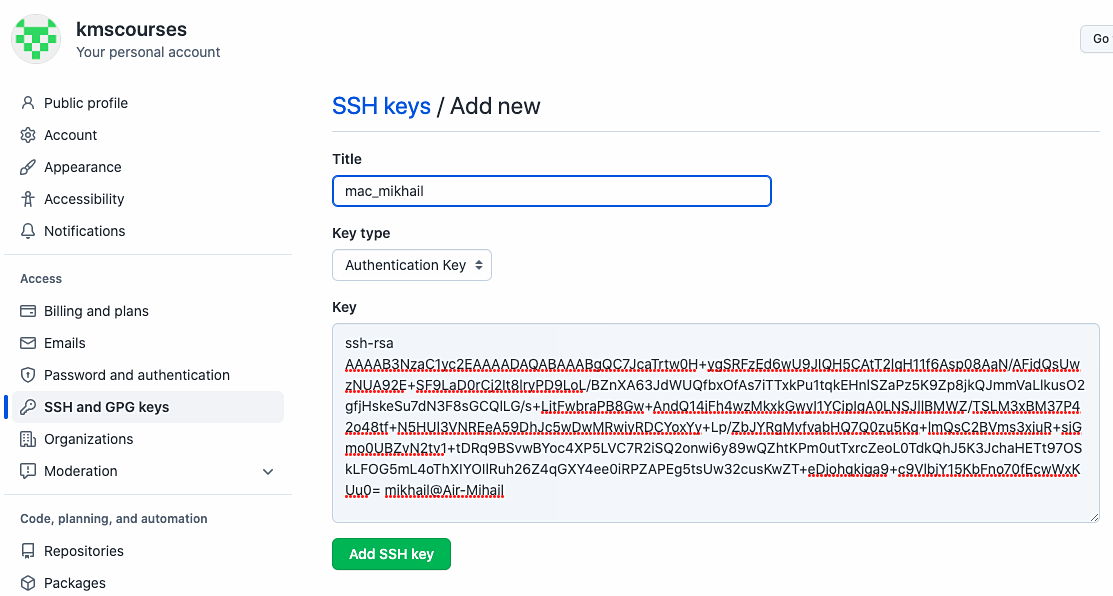1113x596 pixels.
Task: Click the Emails envelope icon
Action: click(x=28, y=343)
